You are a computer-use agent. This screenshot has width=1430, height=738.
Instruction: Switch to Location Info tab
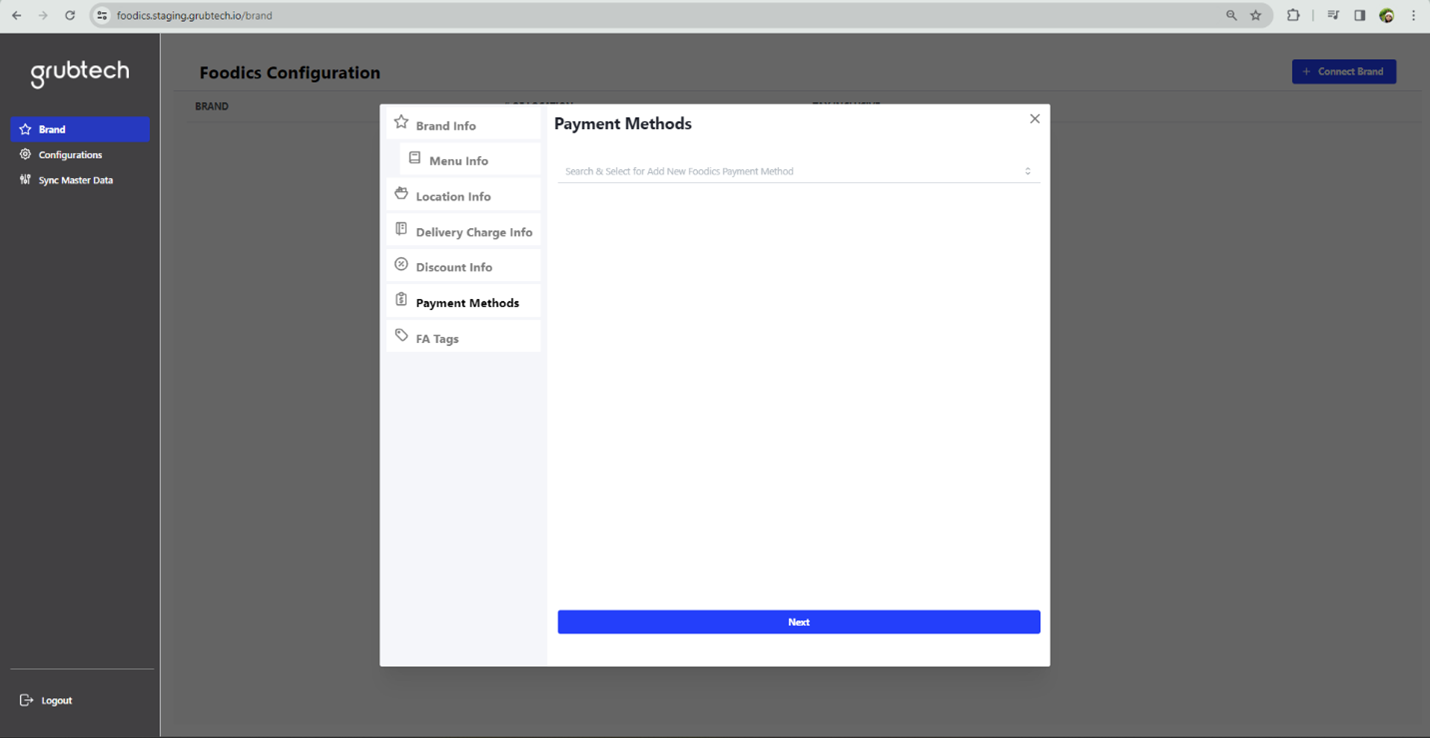click(x=464, y=196)
